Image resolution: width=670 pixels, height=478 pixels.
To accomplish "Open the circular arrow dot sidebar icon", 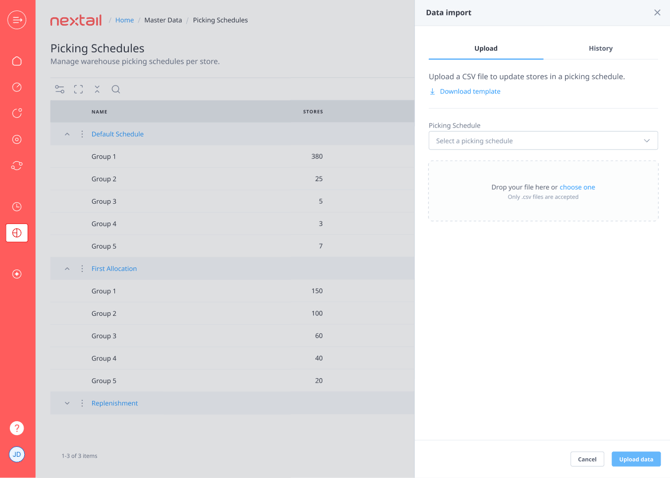I will pyautogui.click(x=17, y=113).
